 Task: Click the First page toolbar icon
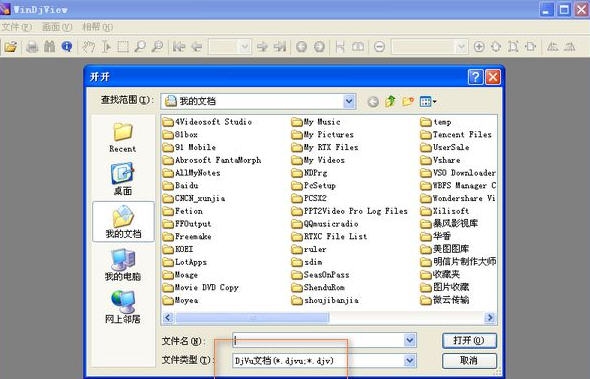[x=179, y=47]
